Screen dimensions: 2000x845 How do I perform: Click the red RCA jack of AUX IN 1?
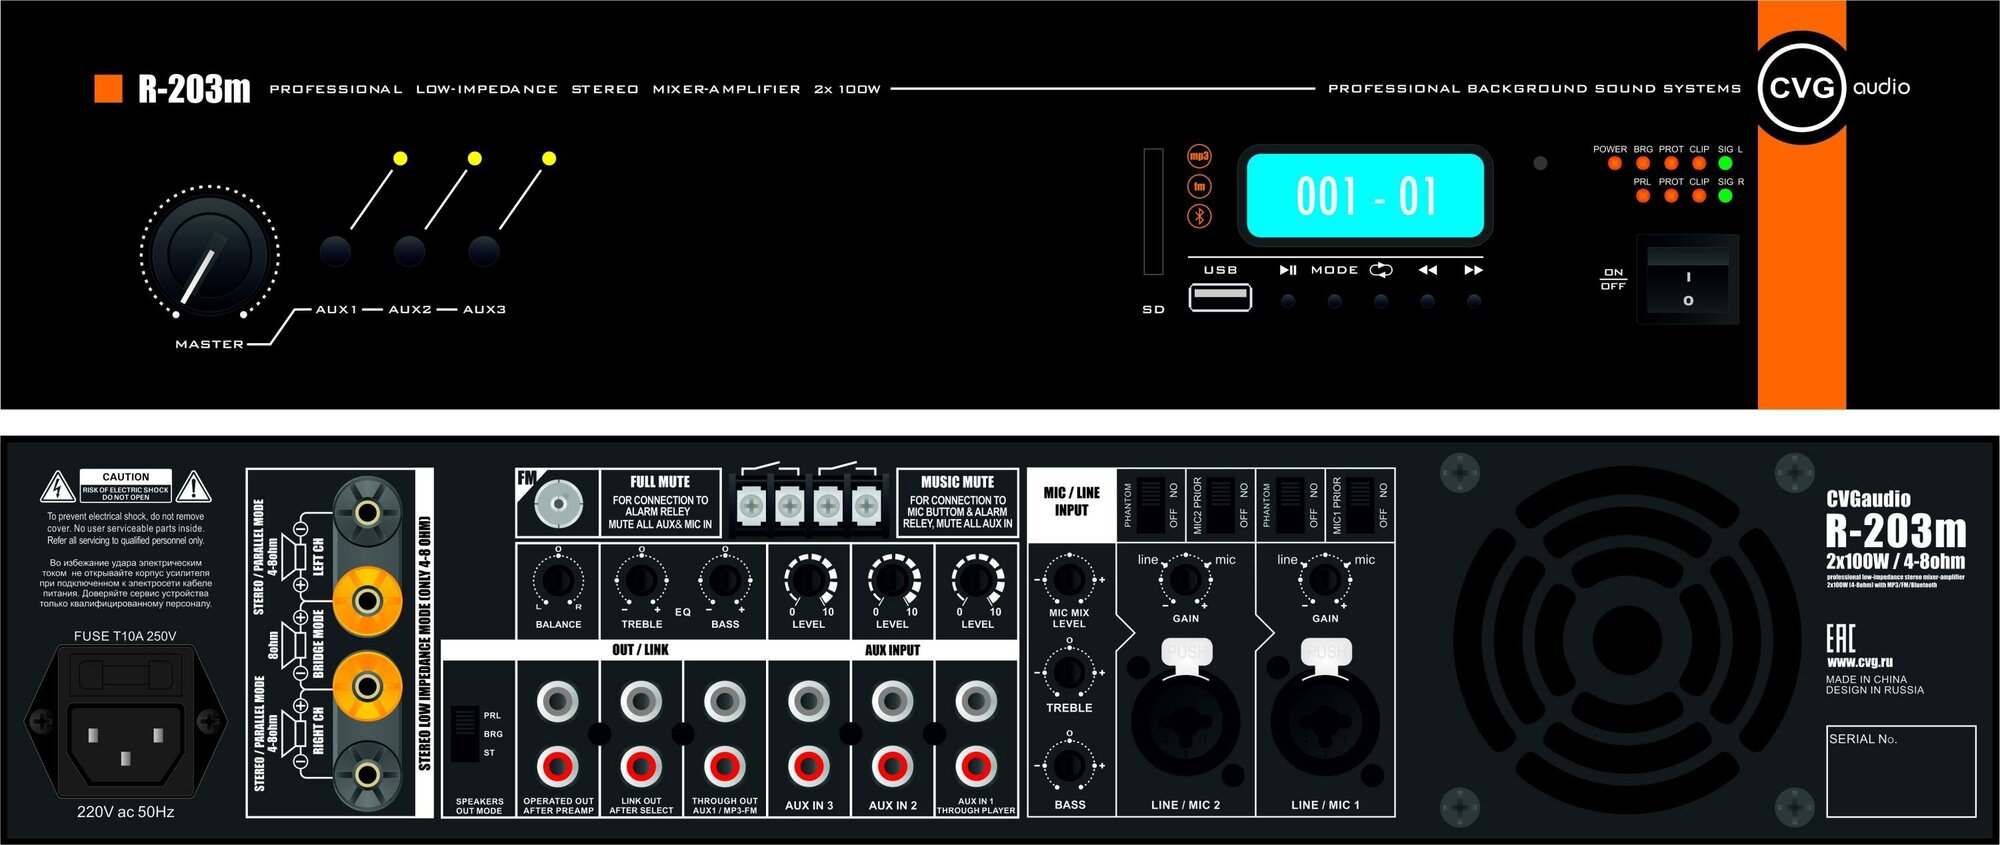pos(976,767)
